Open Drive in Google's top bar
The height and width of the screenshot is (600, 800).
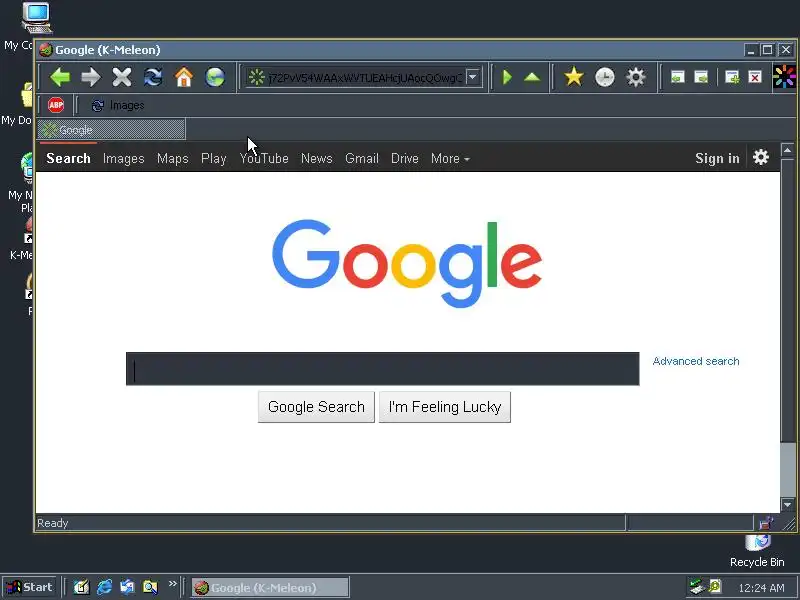coord(405,159)
